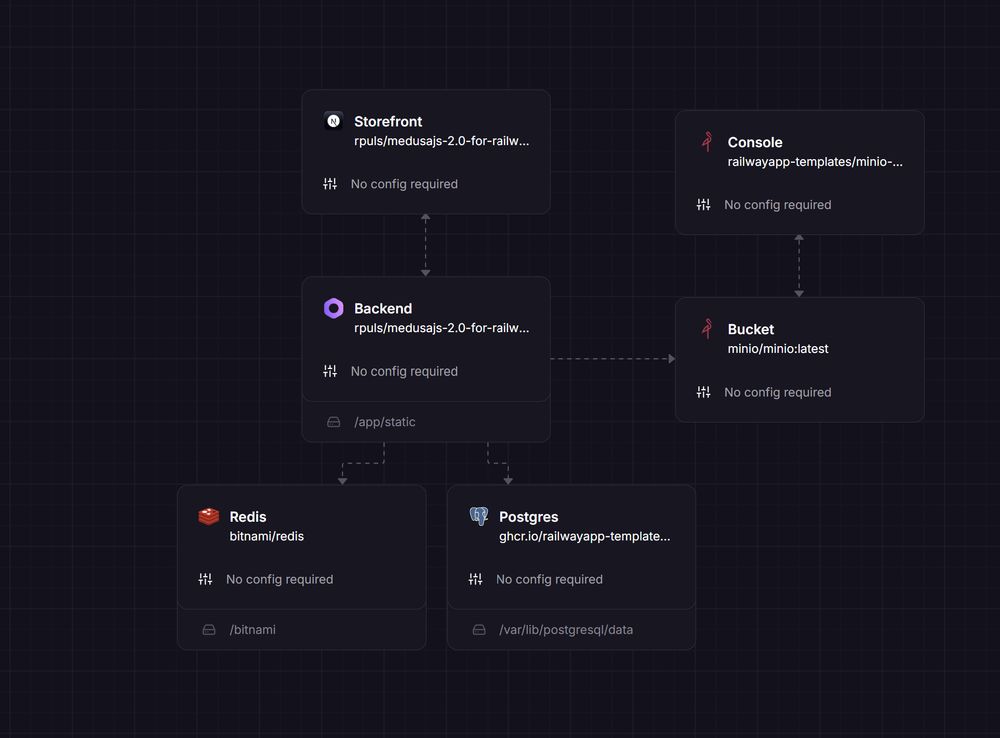Click Storefront's rpuls/medusajs-2.0-for-railw... source text
The height and width of the screenshot is (738, 1000).
[441, 141]
